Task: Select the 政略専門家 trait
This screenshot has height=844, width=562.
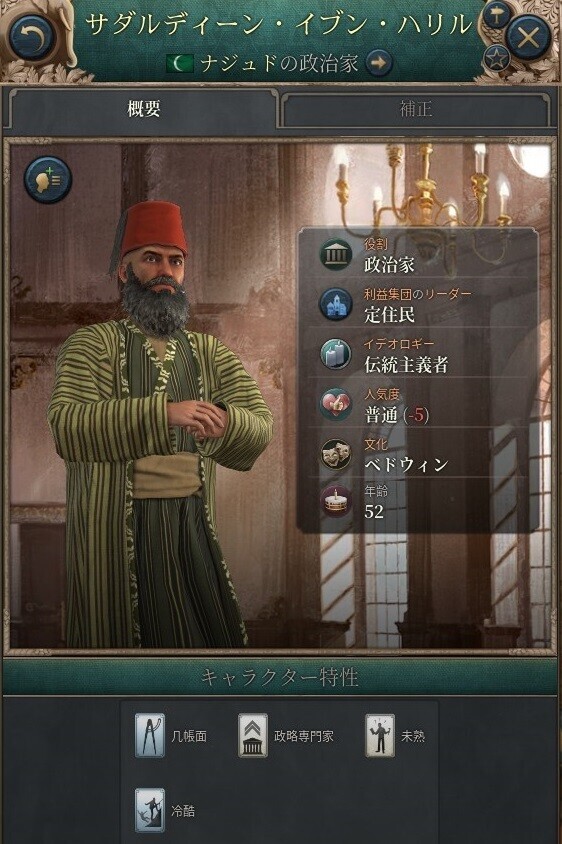Action: tap(286, 736)
